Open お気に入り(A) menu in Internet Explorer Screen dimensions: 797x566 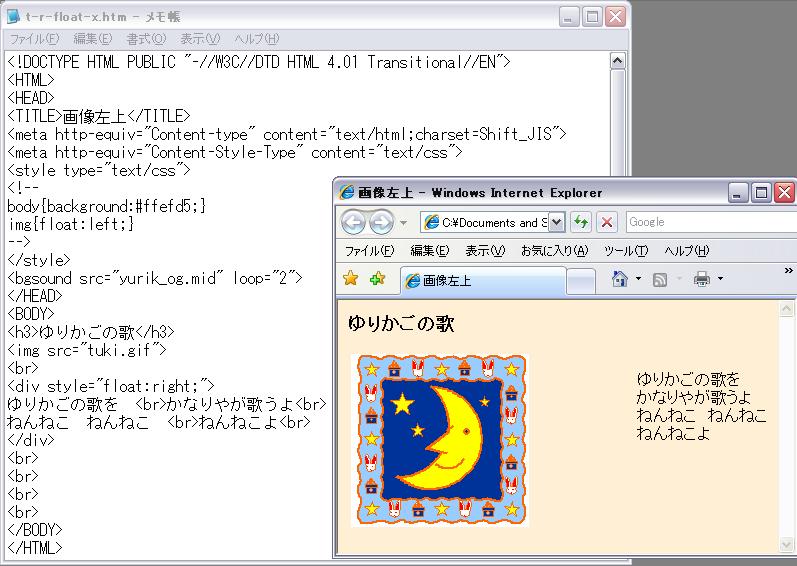555,251
